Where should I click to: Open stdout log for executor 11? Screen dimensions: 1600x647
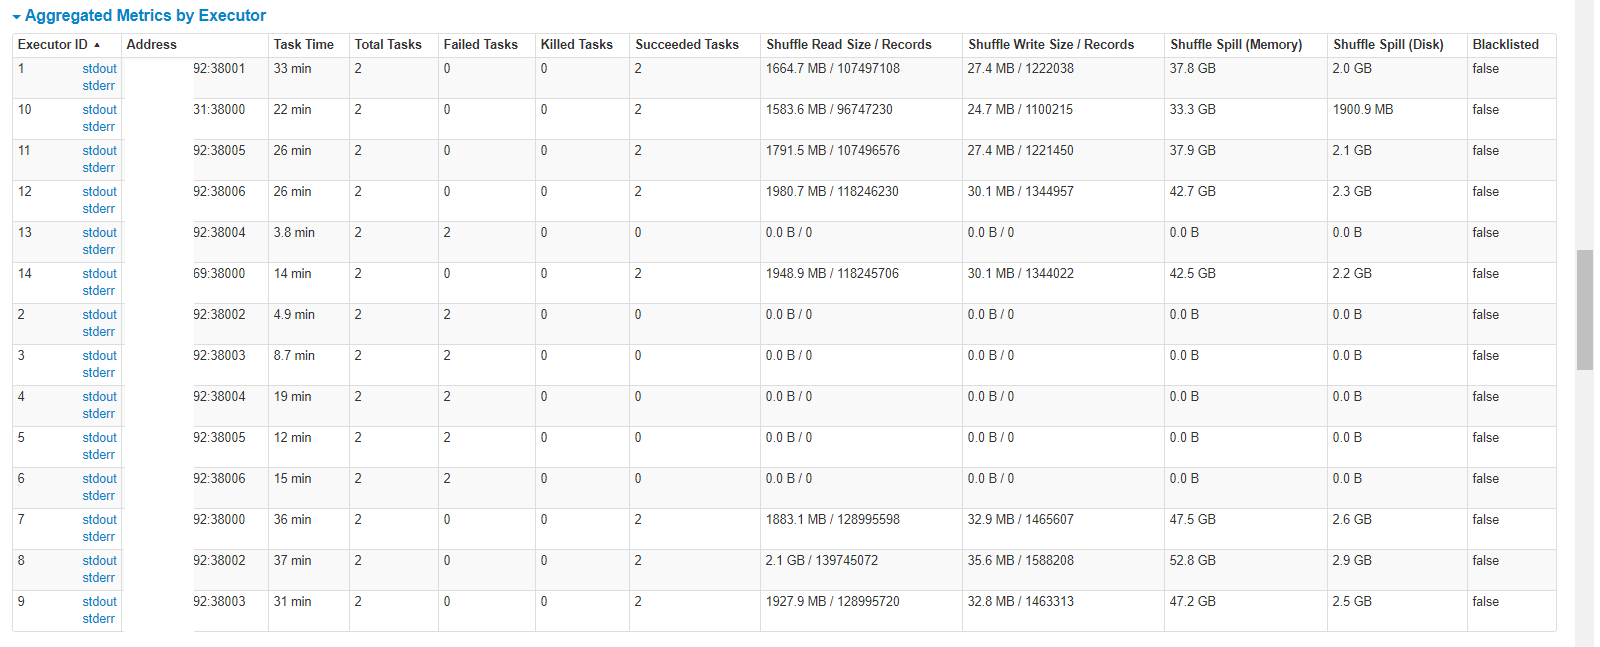coord(99,151)
